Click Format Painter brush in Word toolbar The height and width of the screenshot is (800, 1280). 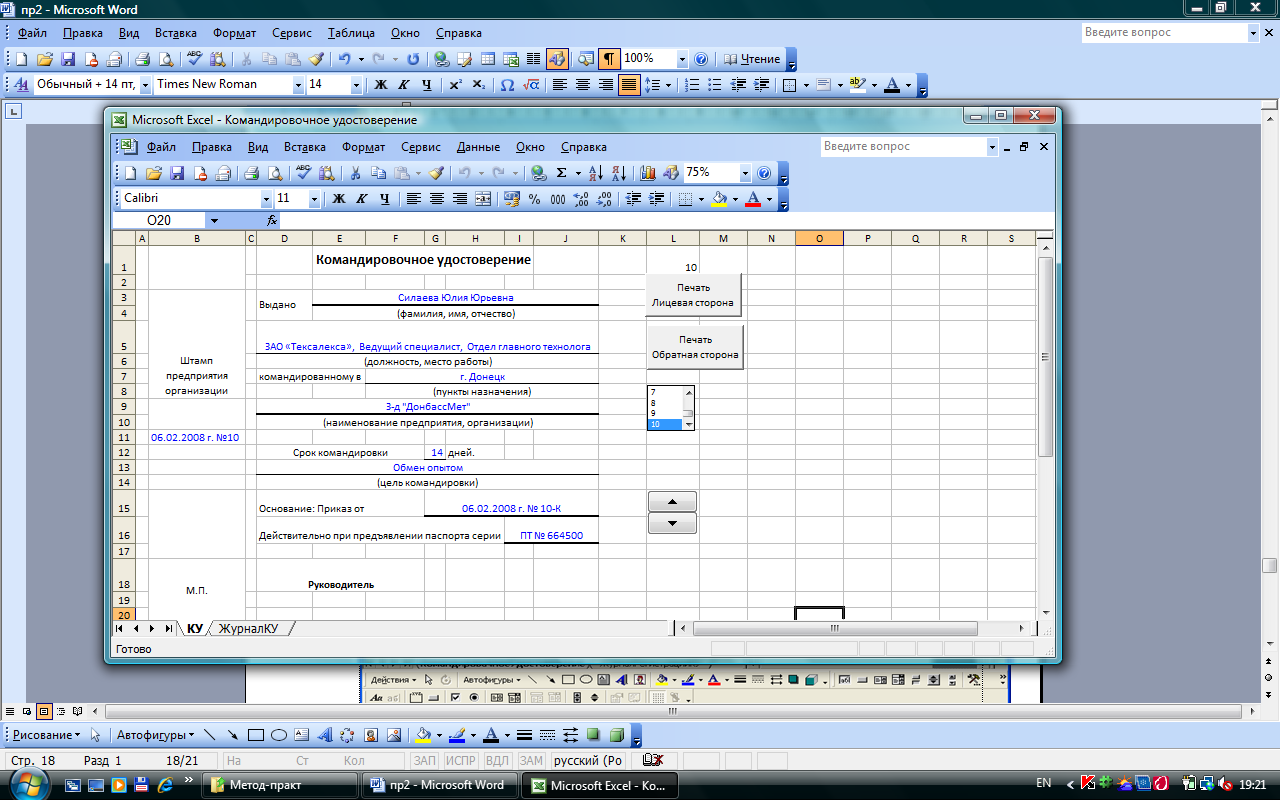tap(316, 59)
